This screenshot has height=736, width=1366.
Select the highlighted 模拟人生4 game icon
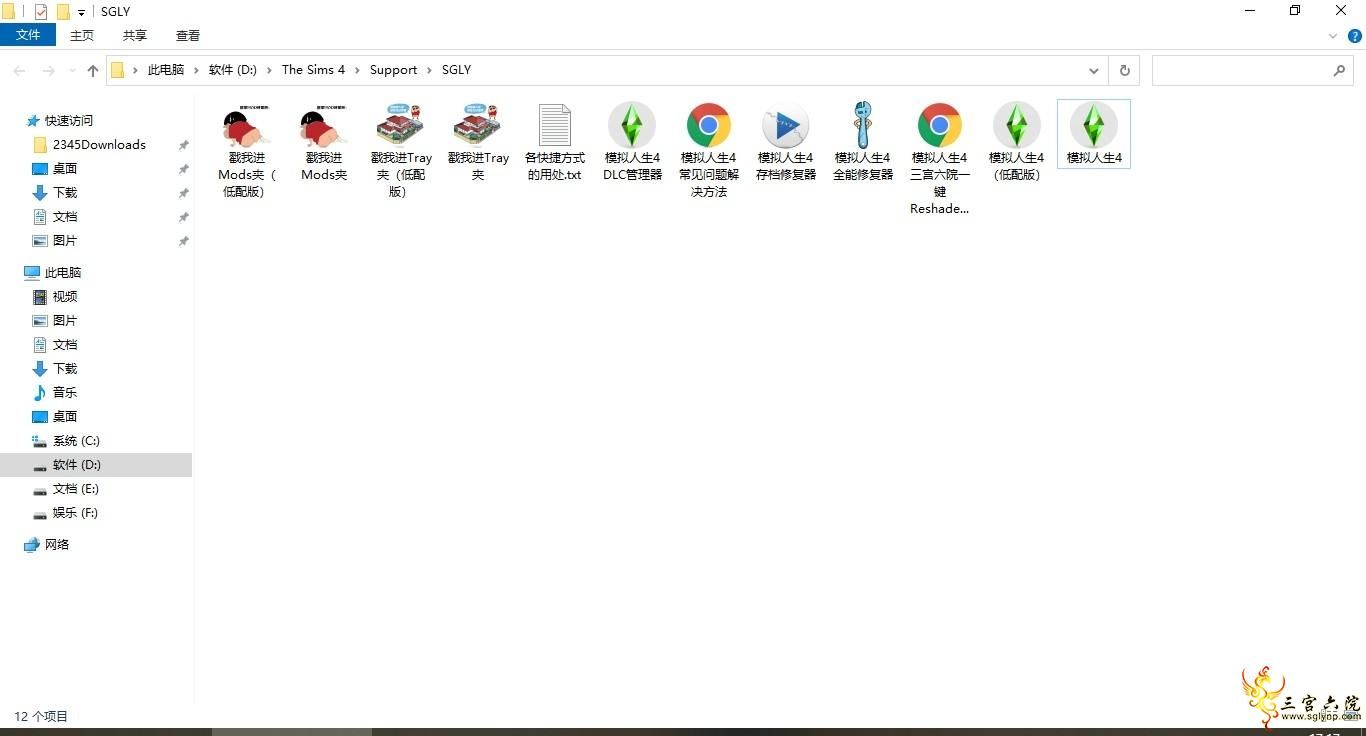(1094, 126)
